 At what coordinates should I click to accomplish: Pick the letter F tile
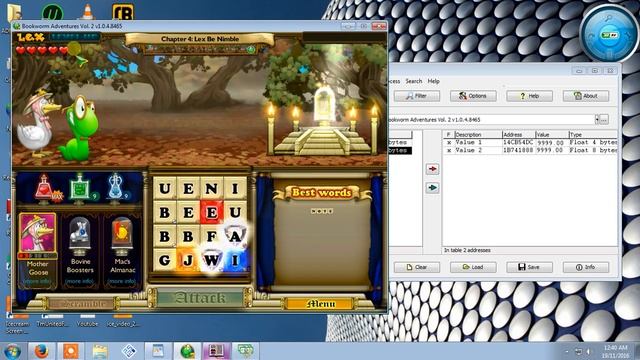[211, 236]
